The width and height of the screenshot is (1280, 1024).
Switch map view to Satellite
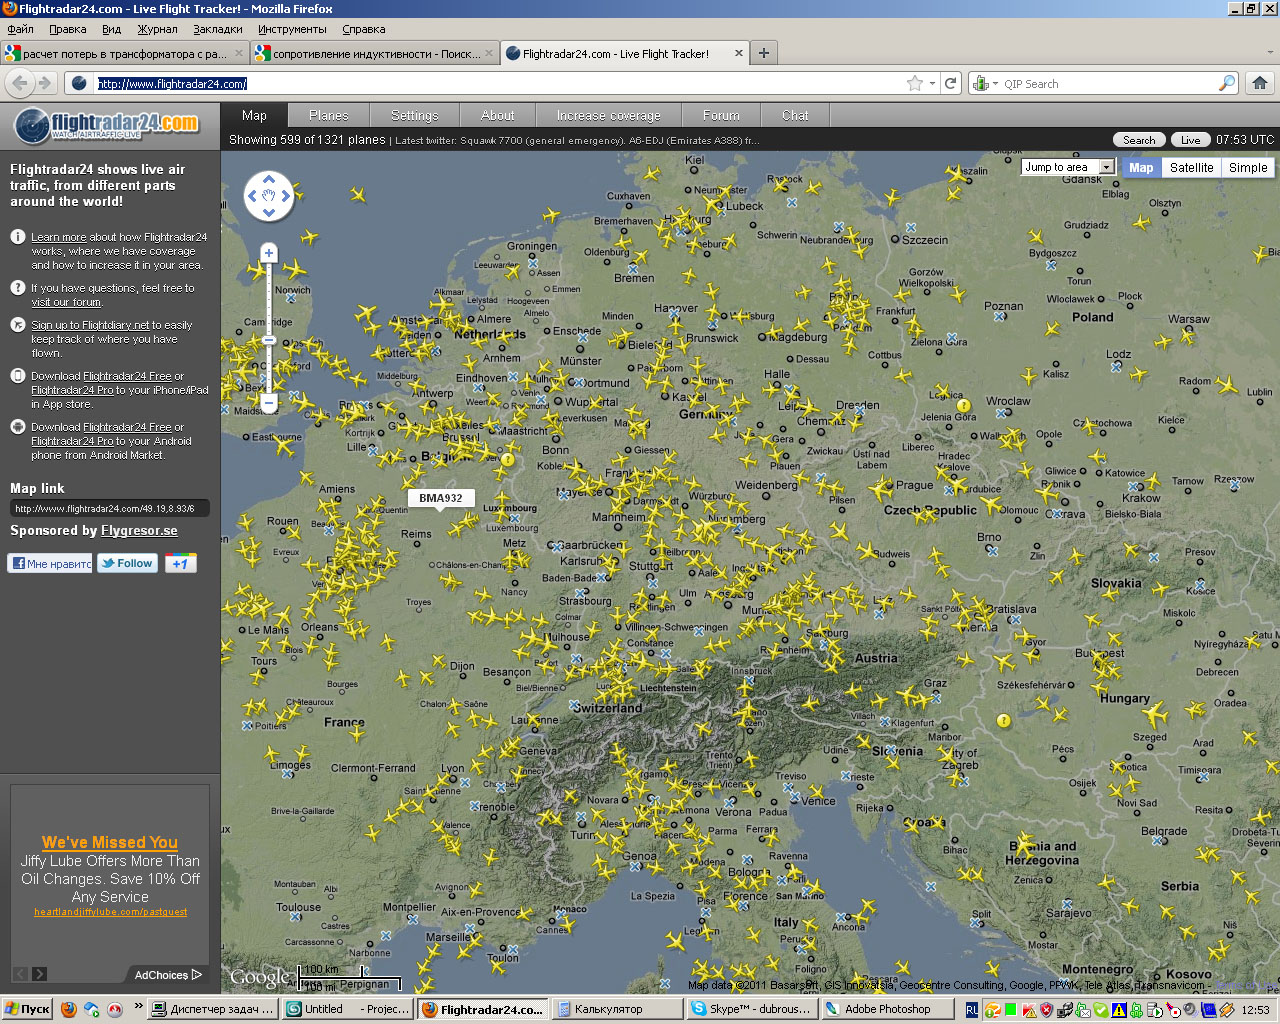1191,168
